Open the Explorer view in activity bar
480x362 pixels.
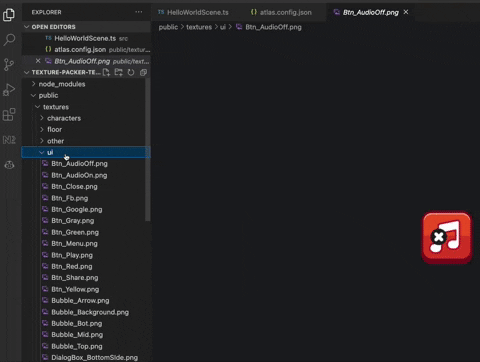pyautogui.click(x=9, y=15)
